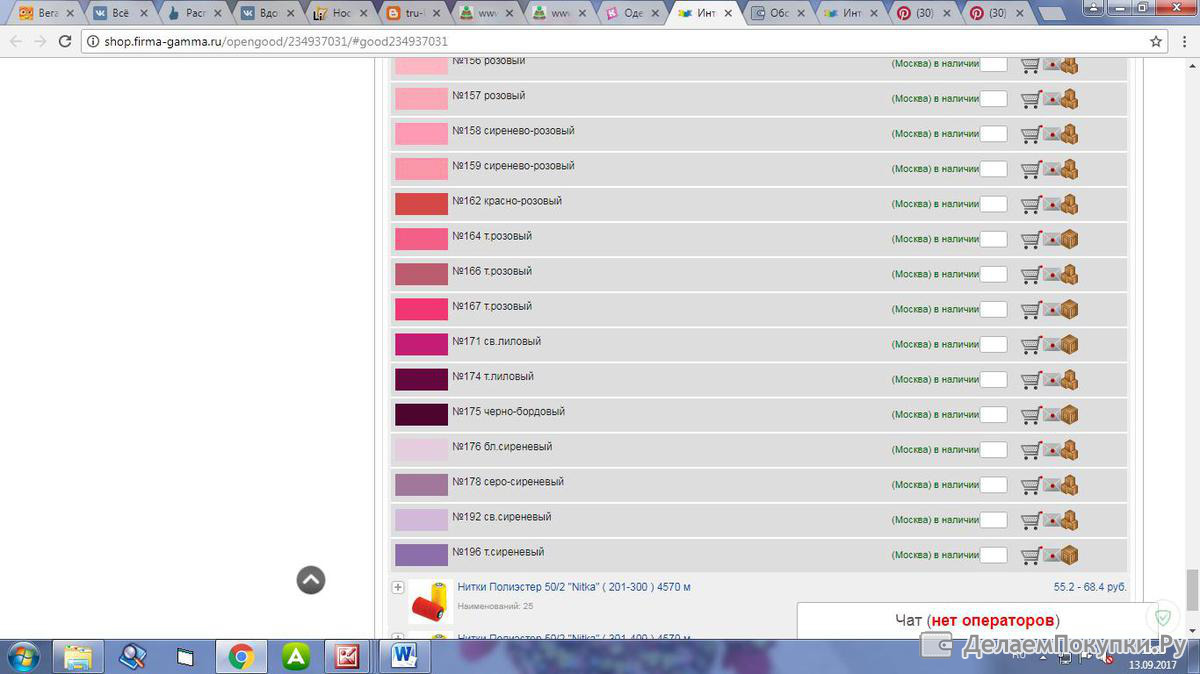
Task: Click the envelope icon for №157 розовый
Action: (x=1051, y=99)
